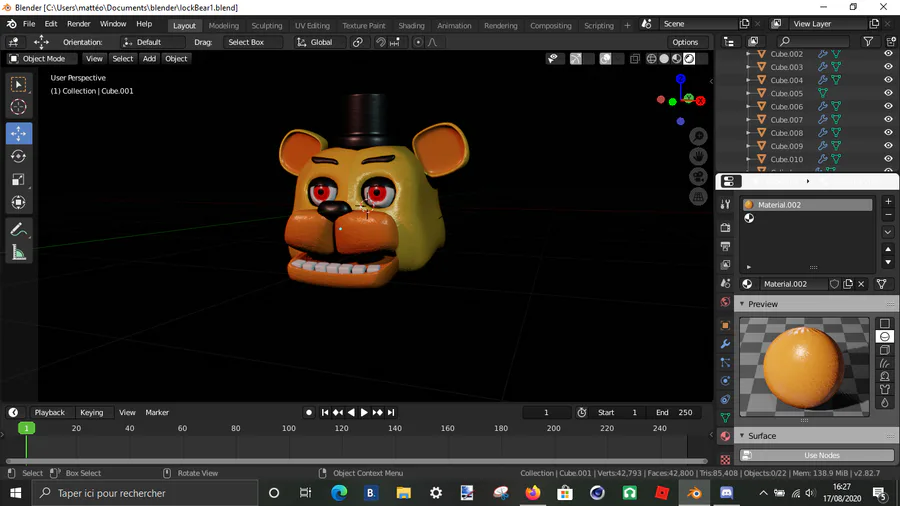
Task: Activate the Move tool
Action: pos(18,133)
